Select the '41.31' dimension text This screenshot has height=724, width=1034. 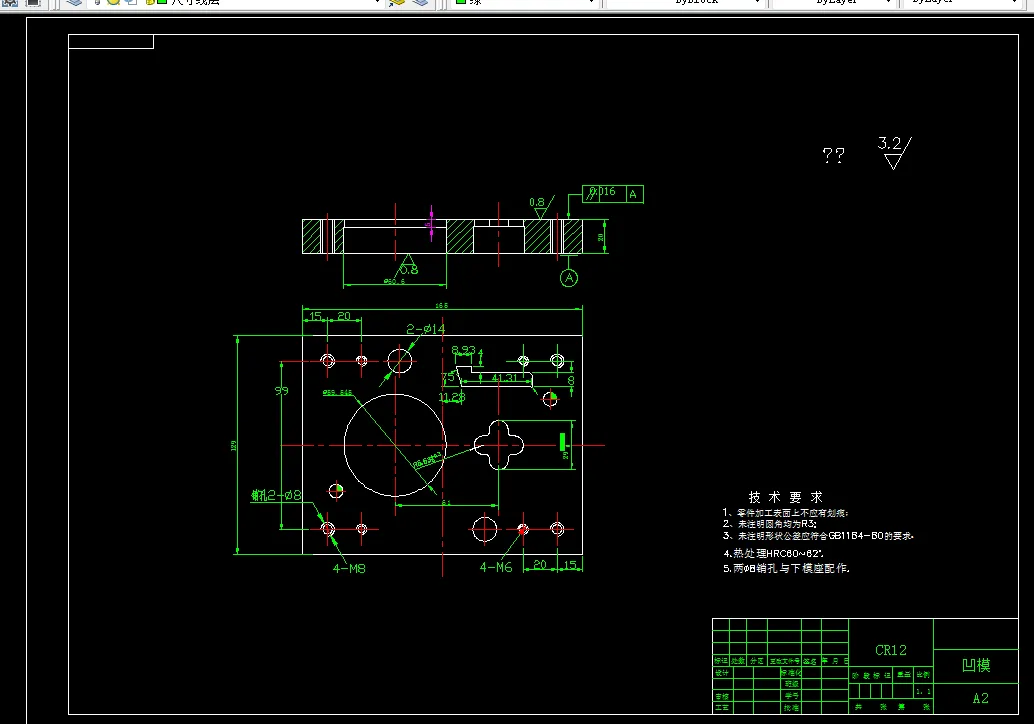point(504,378)
